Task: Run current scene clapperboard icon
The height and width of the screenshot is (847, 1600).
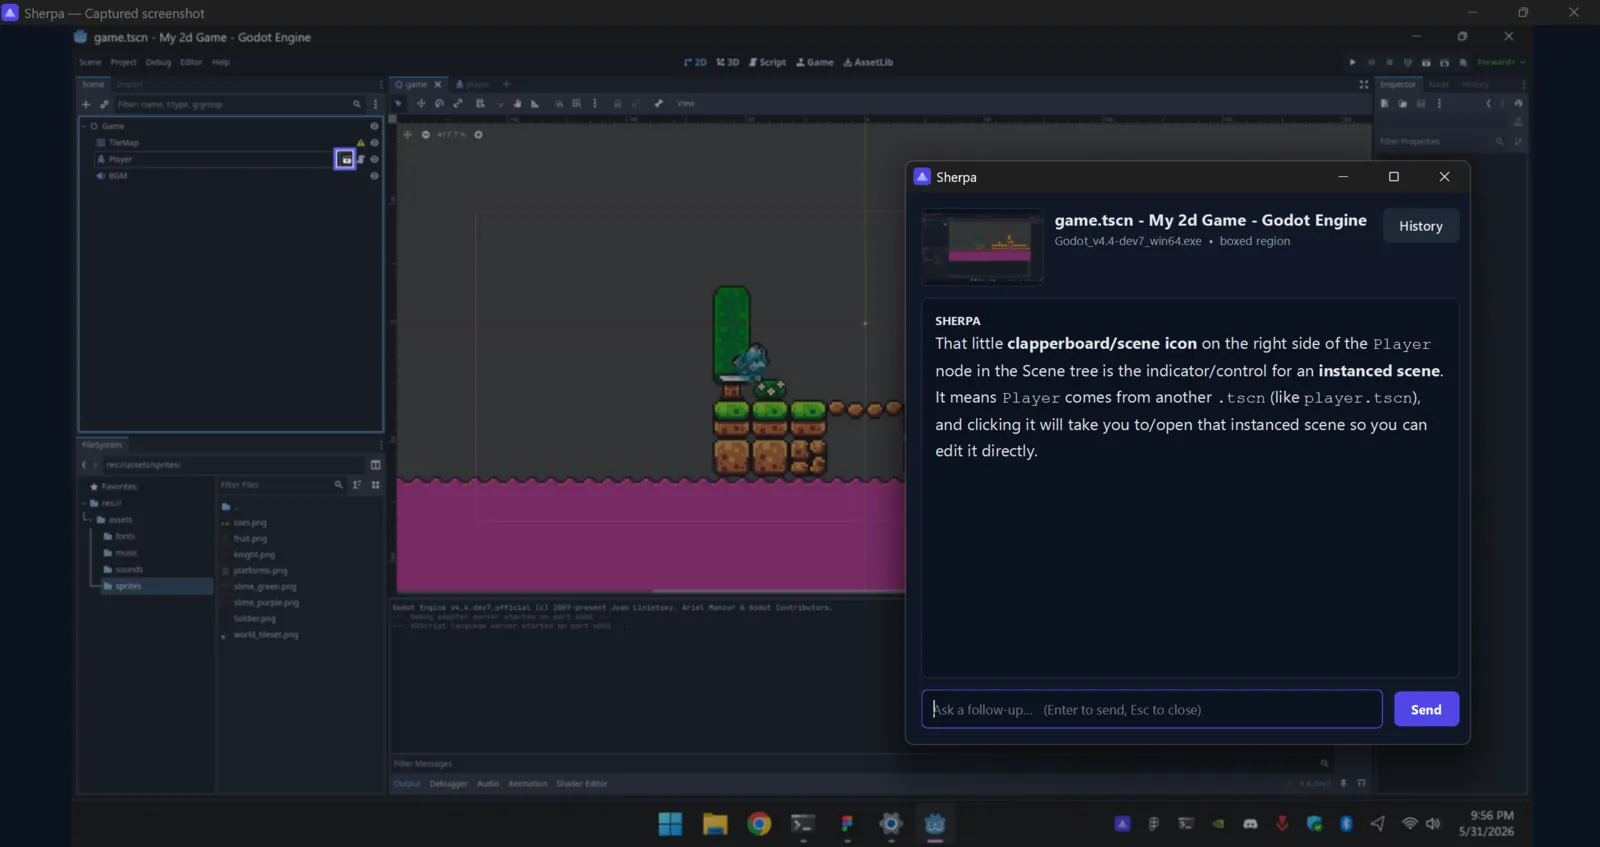Action: pyautogui.click(x=1426, y=62)
